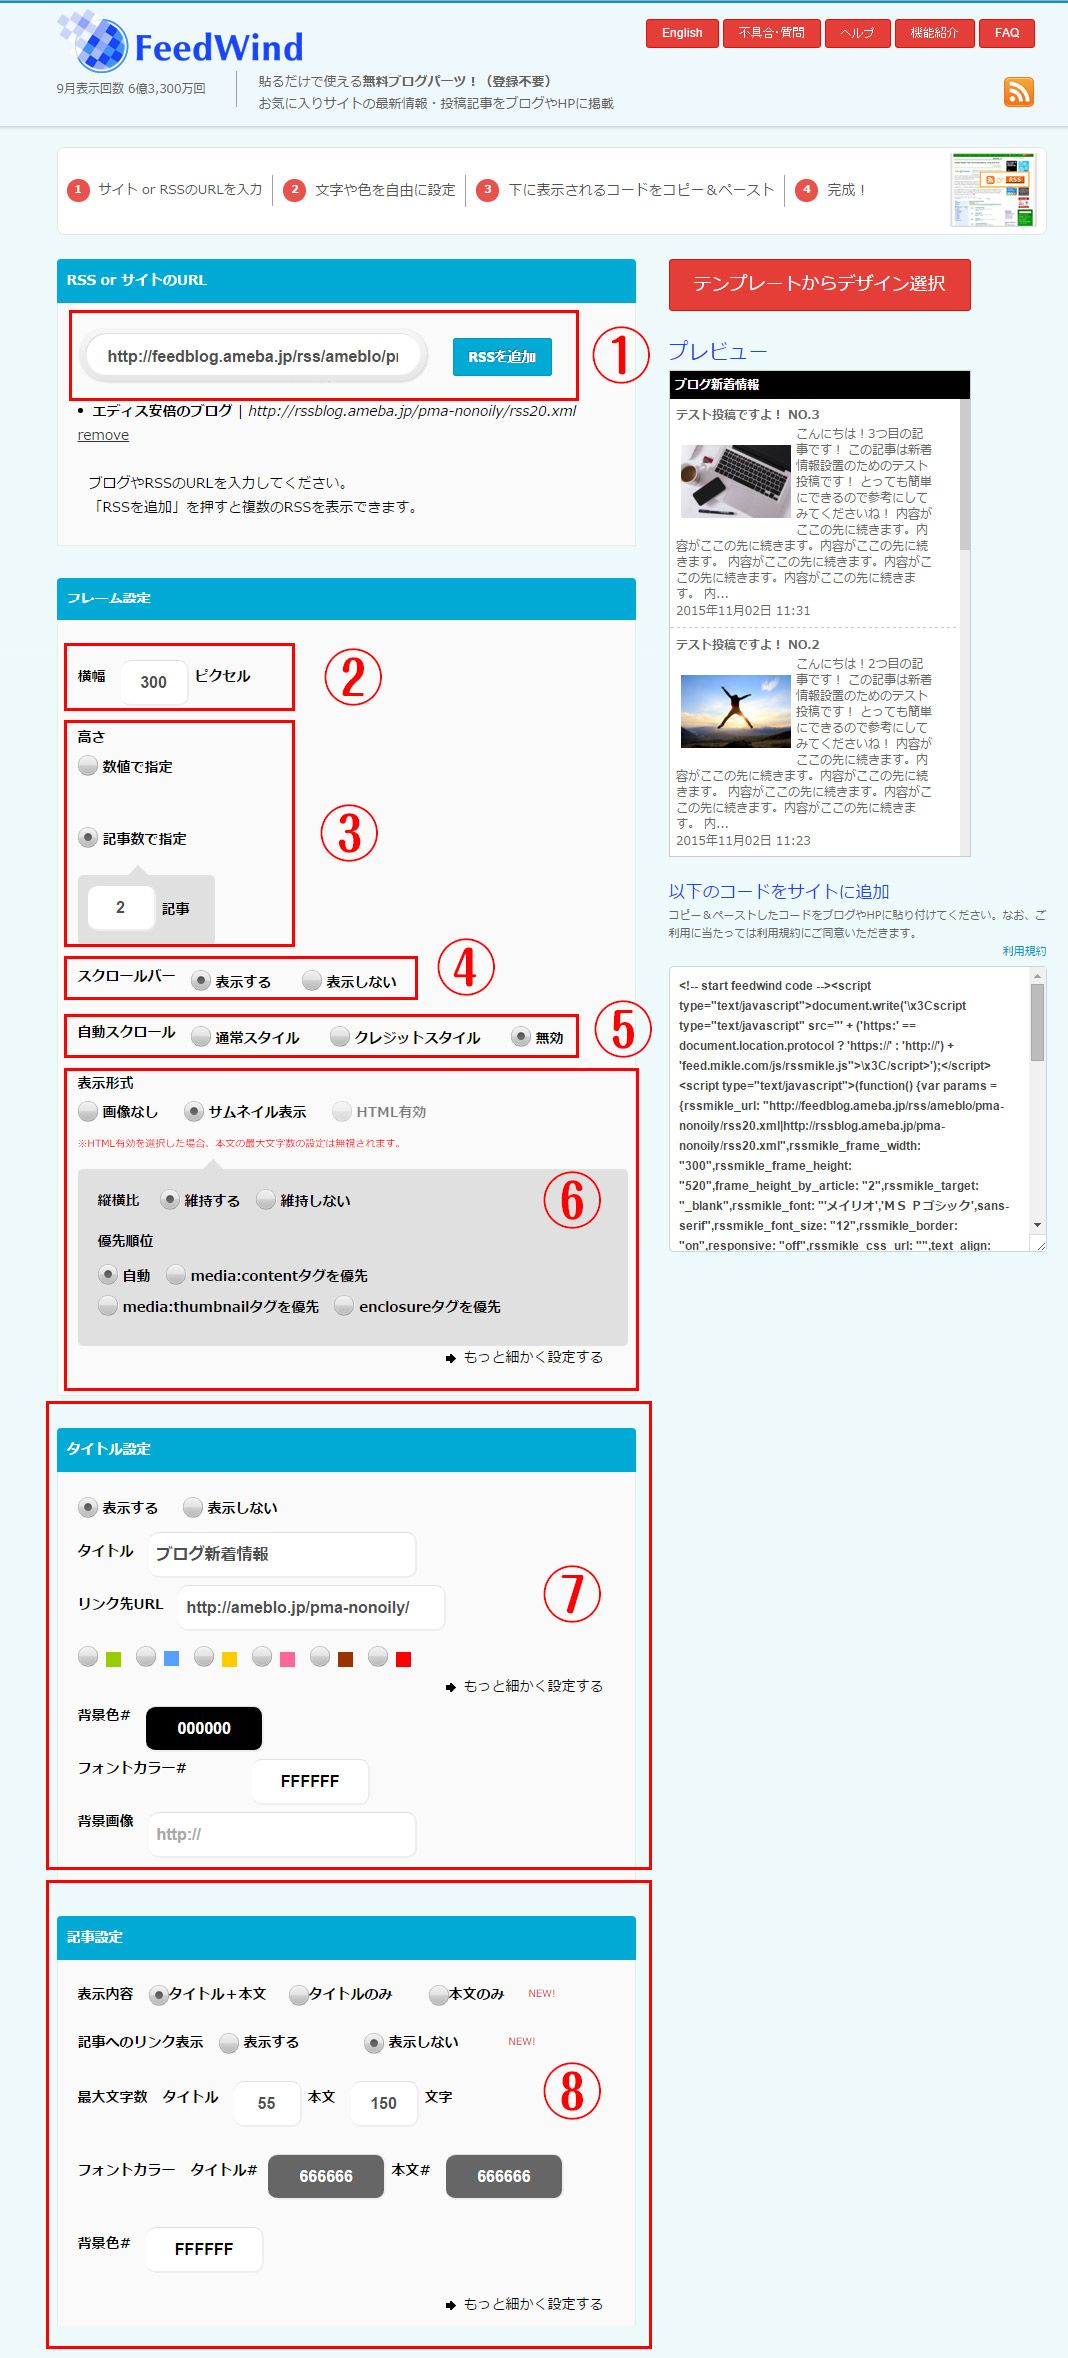The width and height of the screenshot is (1068, 2358).
Task: Pick the yellow title color preset
Action: click(x=204, y=1657)
